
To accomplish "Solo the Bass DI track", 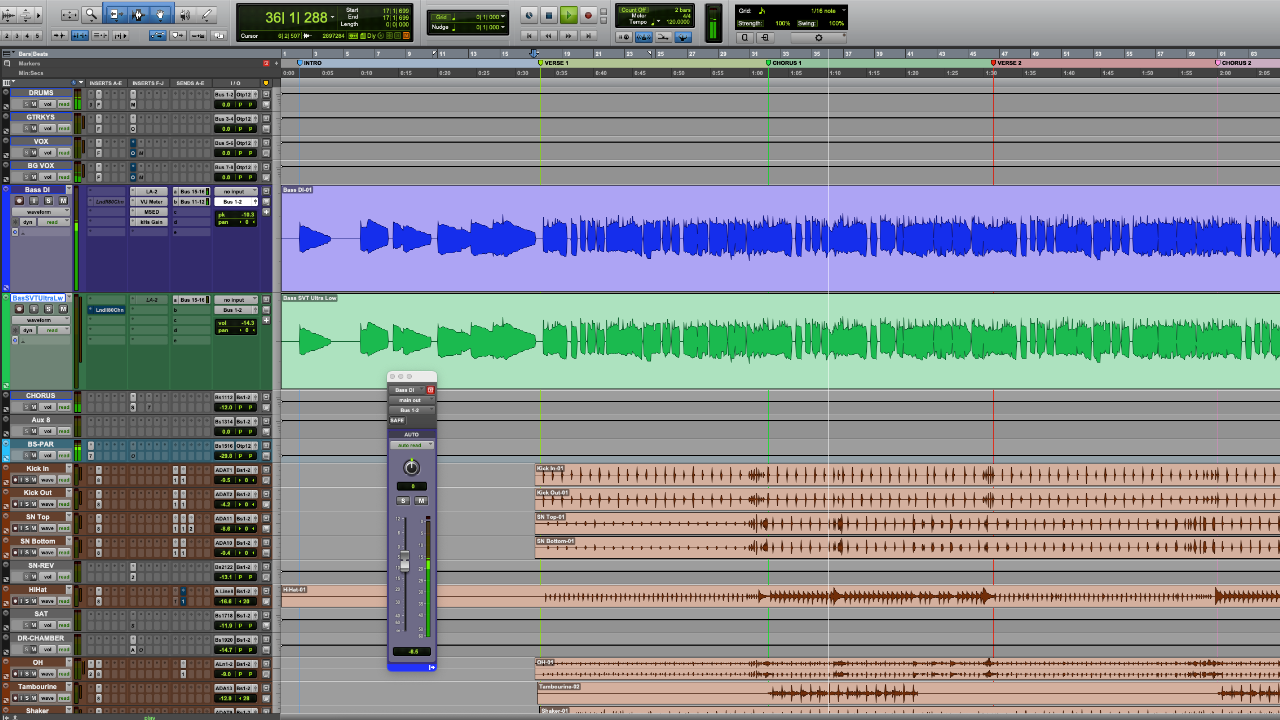I will pyautogui.click(x=48, y=201).
